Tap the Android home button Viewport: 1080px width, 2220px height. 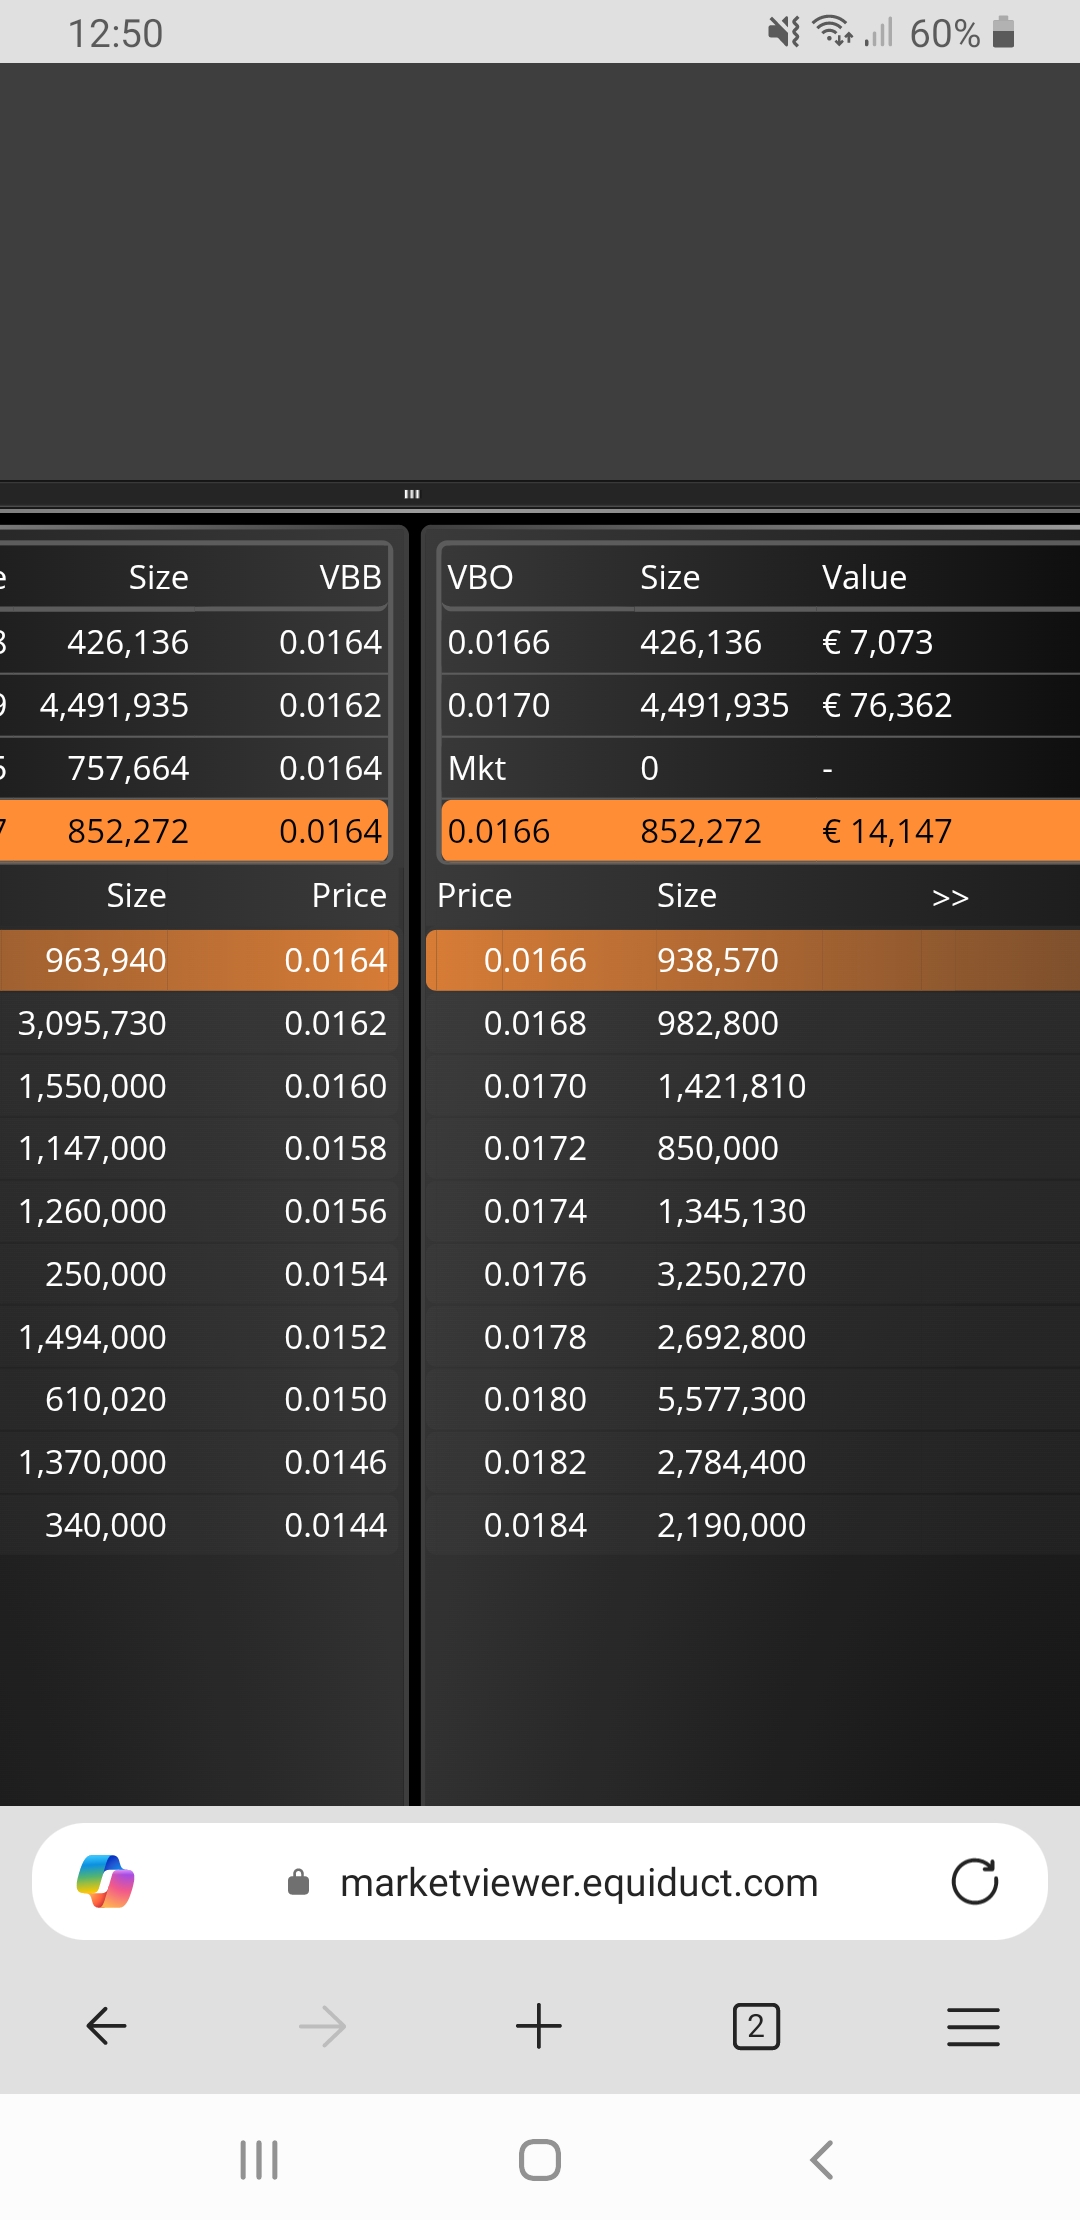point(540,2160)
